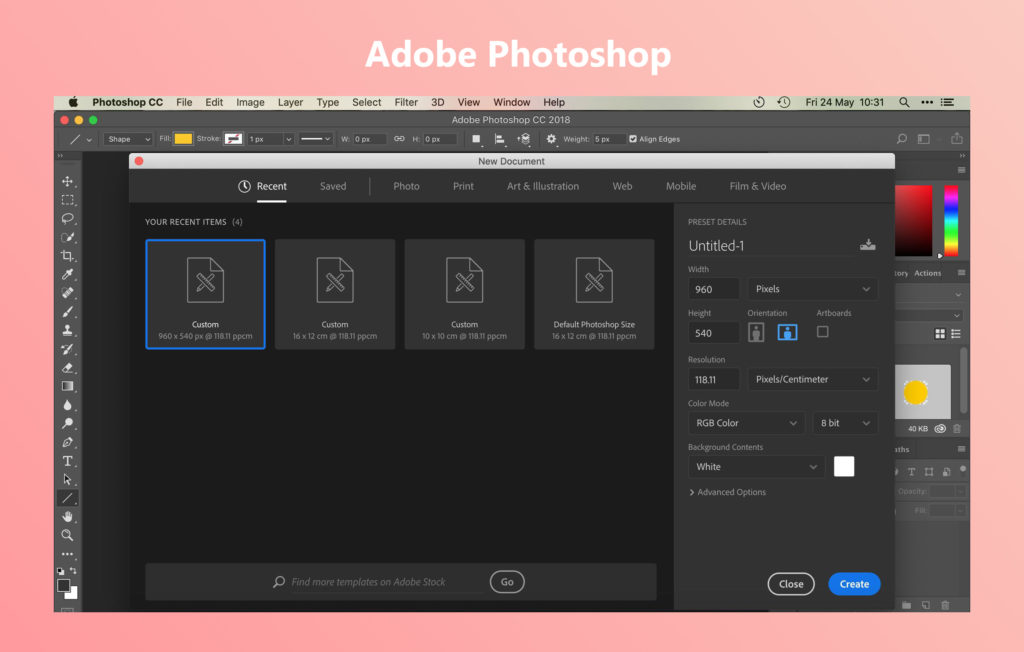Image resolution: width=1024 pixels, height=652 pixels.
Task: Switch Libraries panel to list view
Action: pos(956,334)
